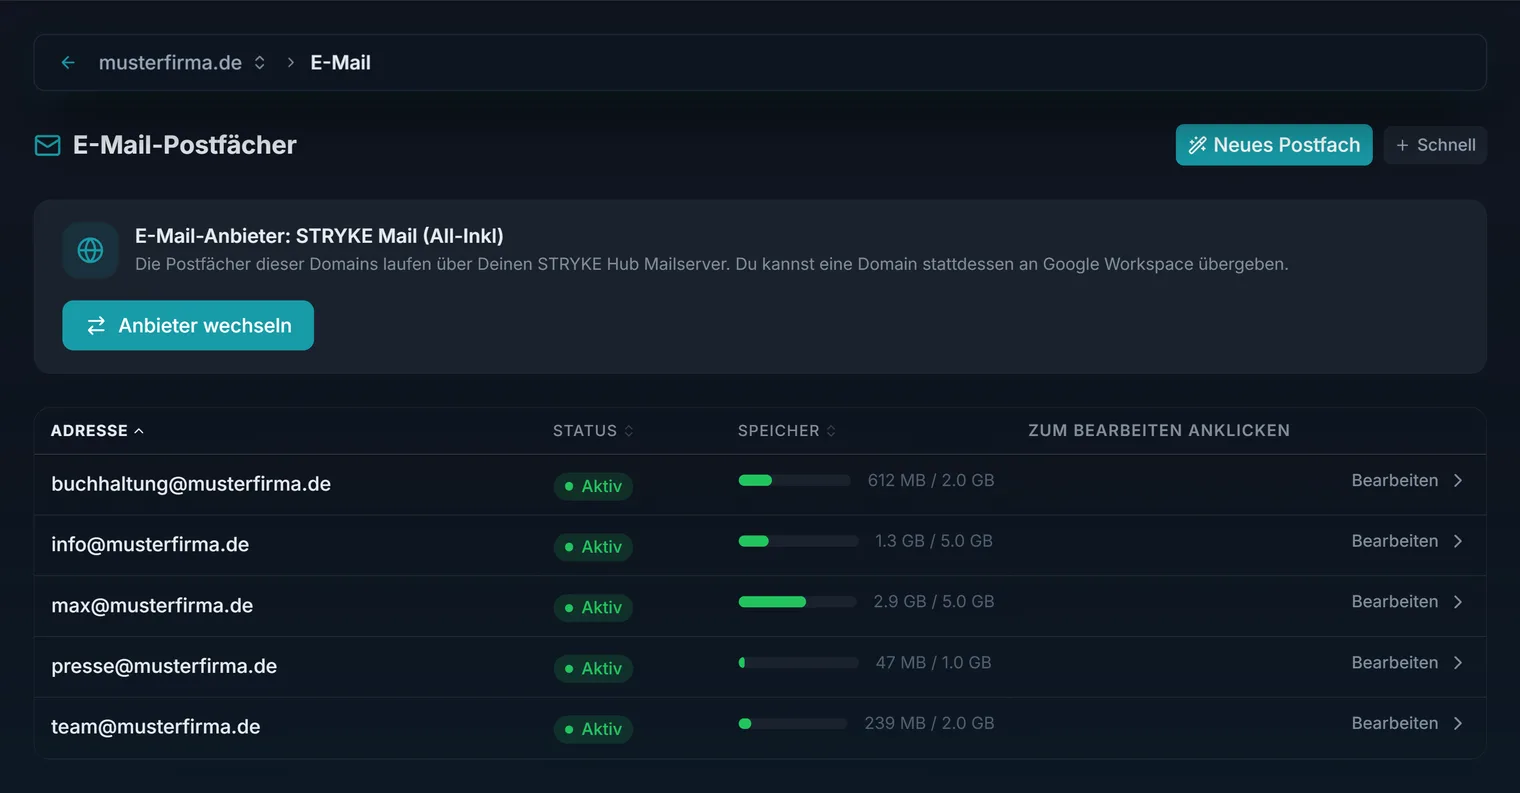The width and height of the screenshot is (1520, 793).
Task: Click storage bar of the presse@musterfirma.de row
Action: pos(798,663)
